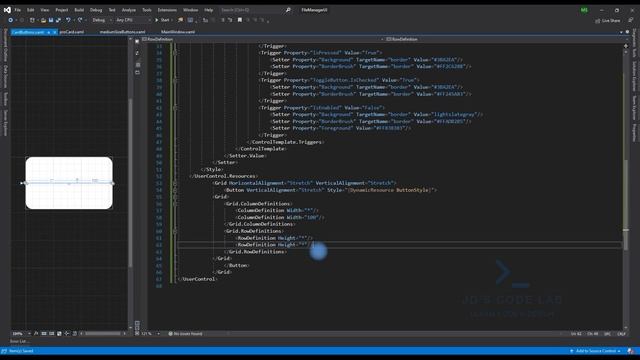Open the Project menu

(62, 10)
